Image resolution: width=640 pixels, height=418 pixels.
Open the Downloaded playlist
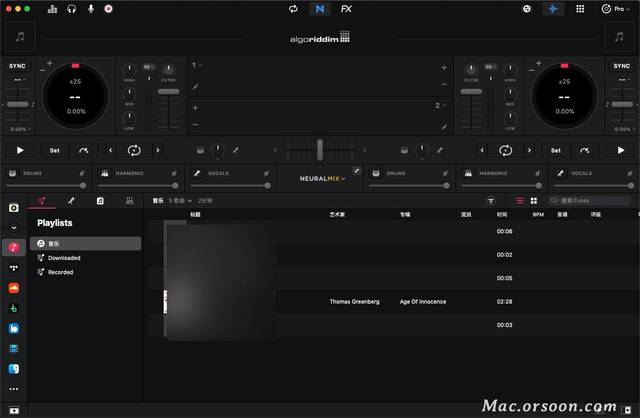point(85,258)
